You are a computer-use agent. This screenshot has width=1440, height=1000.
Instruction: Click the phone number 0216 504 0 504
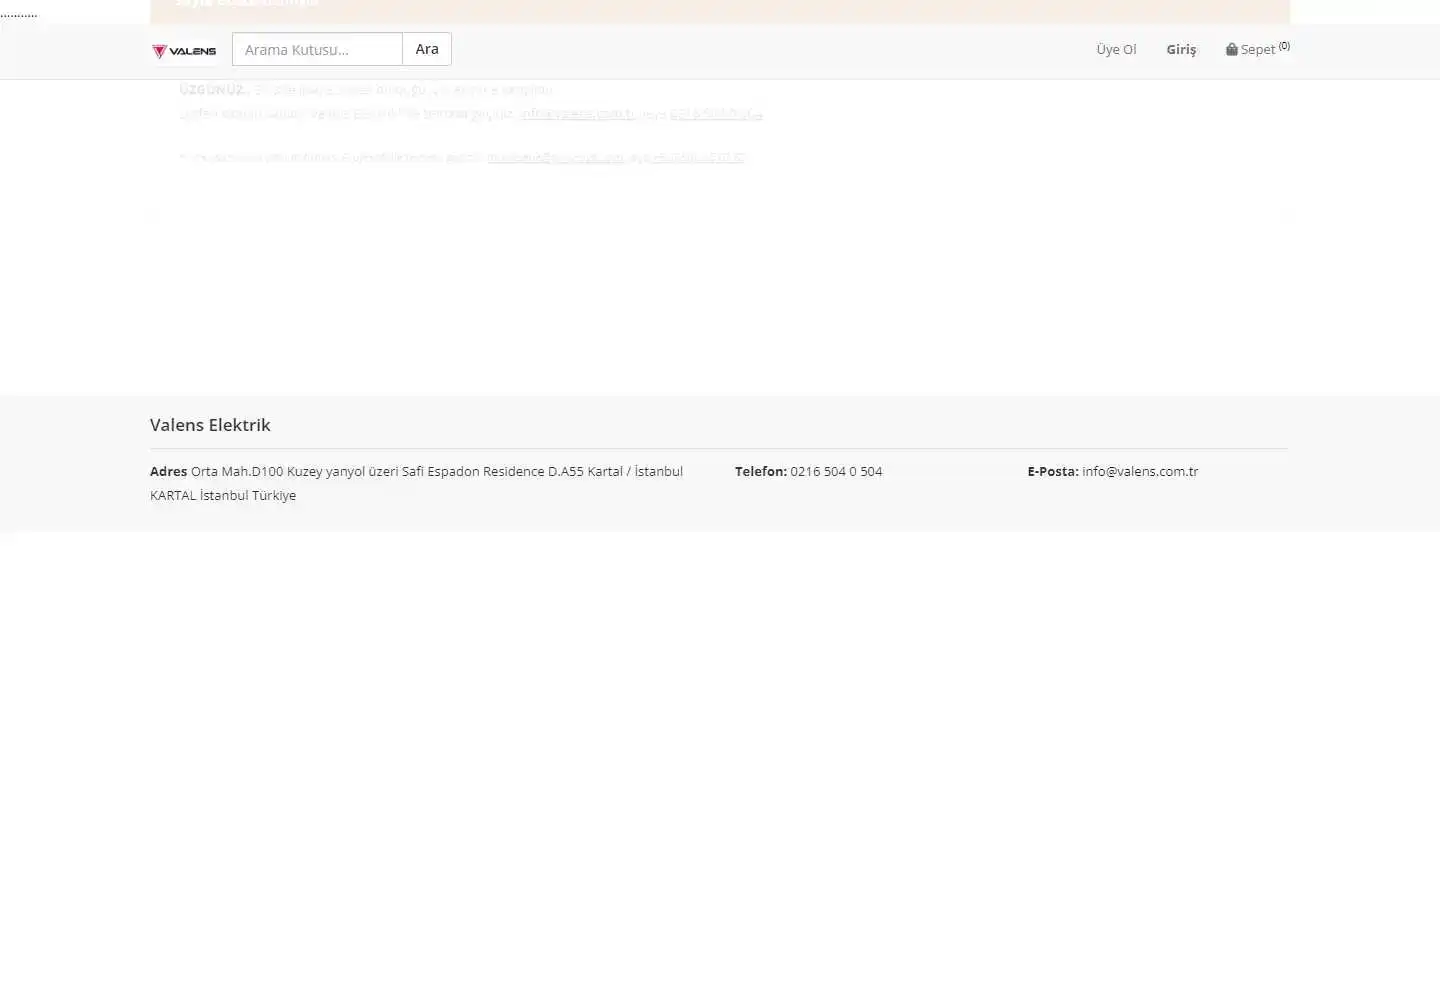(x=836, y=471)
